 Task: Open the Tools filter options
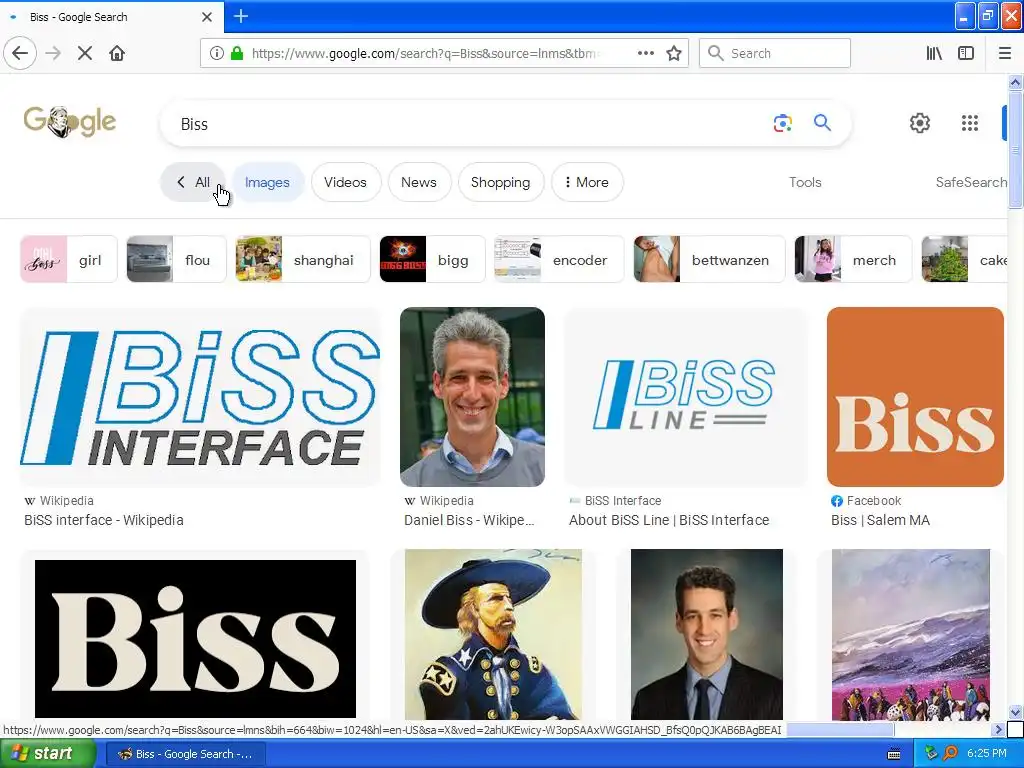click(805, 182)
